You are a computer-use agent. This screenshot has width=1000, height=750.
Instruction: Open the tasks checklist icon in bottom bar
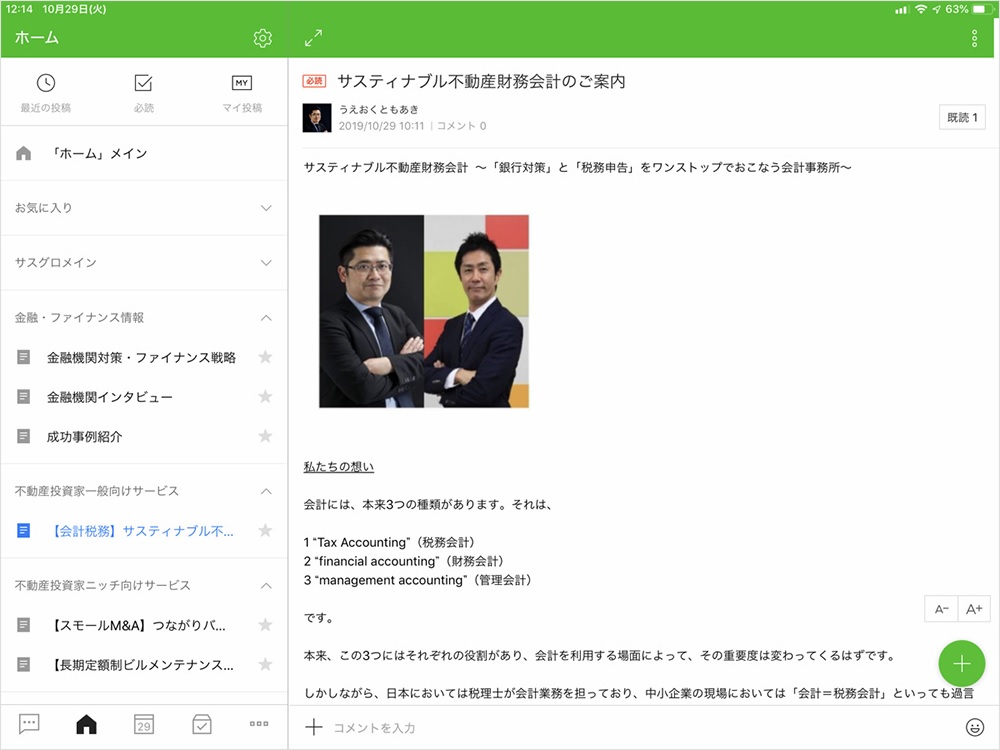point(202,725)
